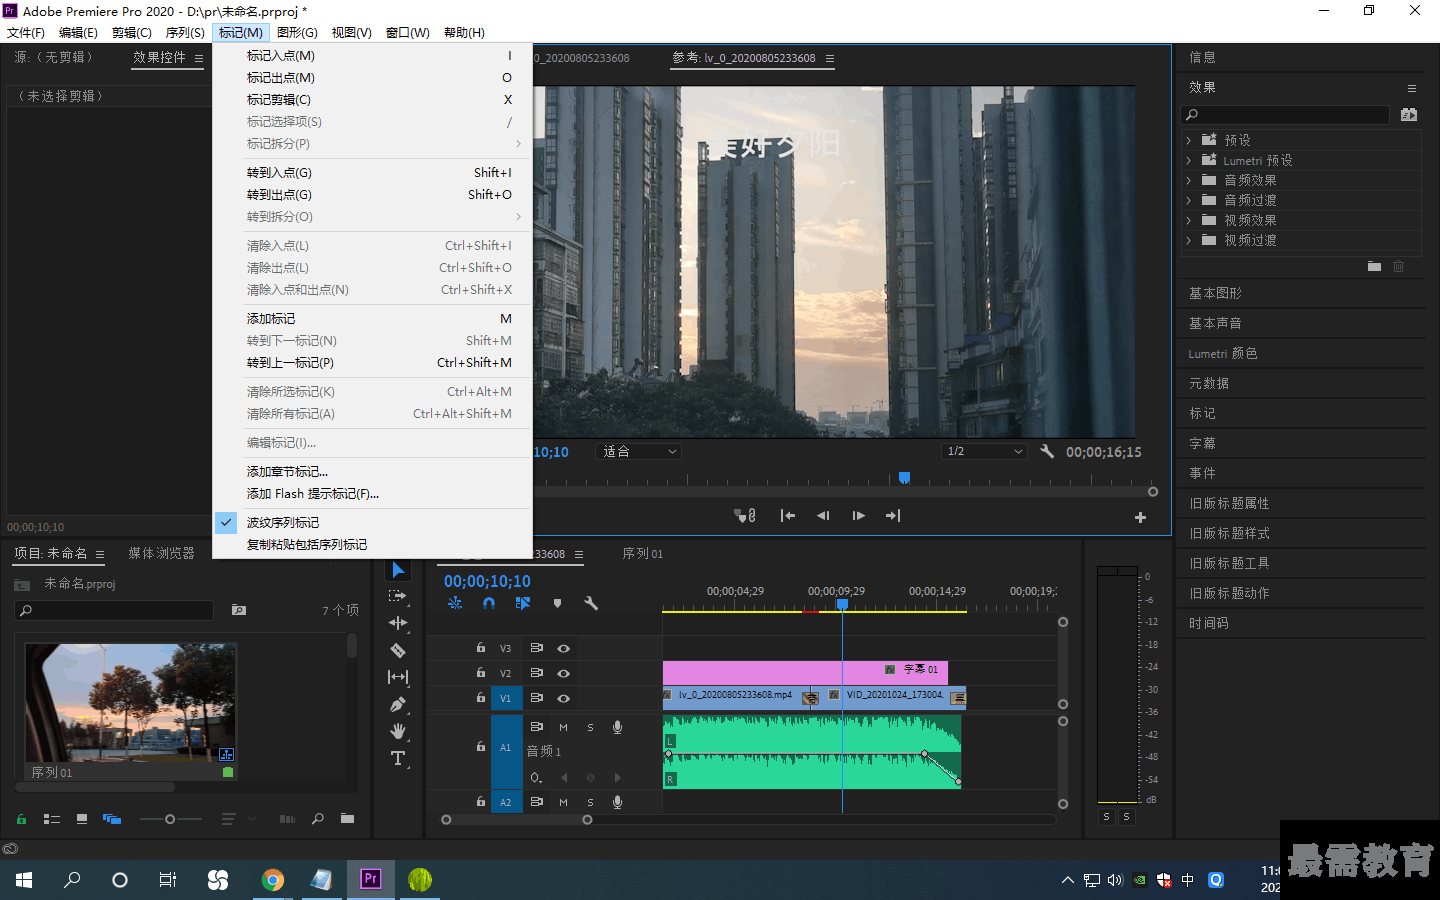The image size is (1440, 900).
Task: Solo audio track A1
Action: [590, 727]
